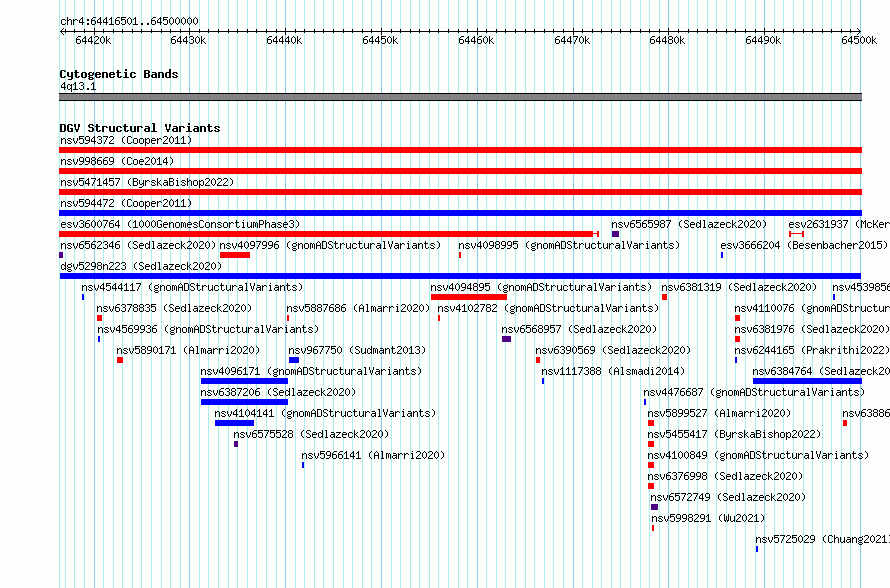The image size is (890, 588).
Task: Select nsv6575528 (Sedlazeck2020) label
Action: click(311, 434)
